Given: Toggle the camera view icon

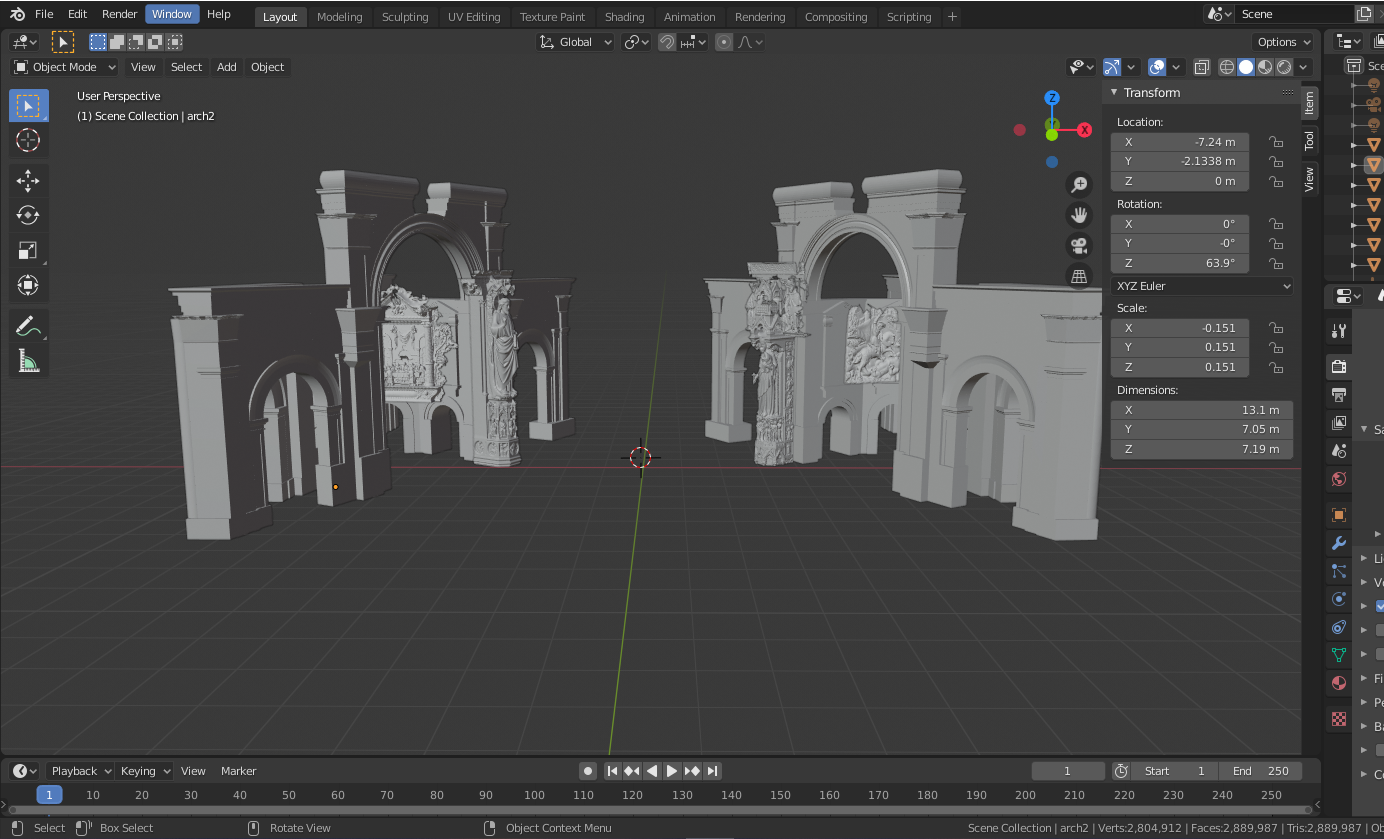Looking at the screenshot, I should click(x=1079, y=245).
